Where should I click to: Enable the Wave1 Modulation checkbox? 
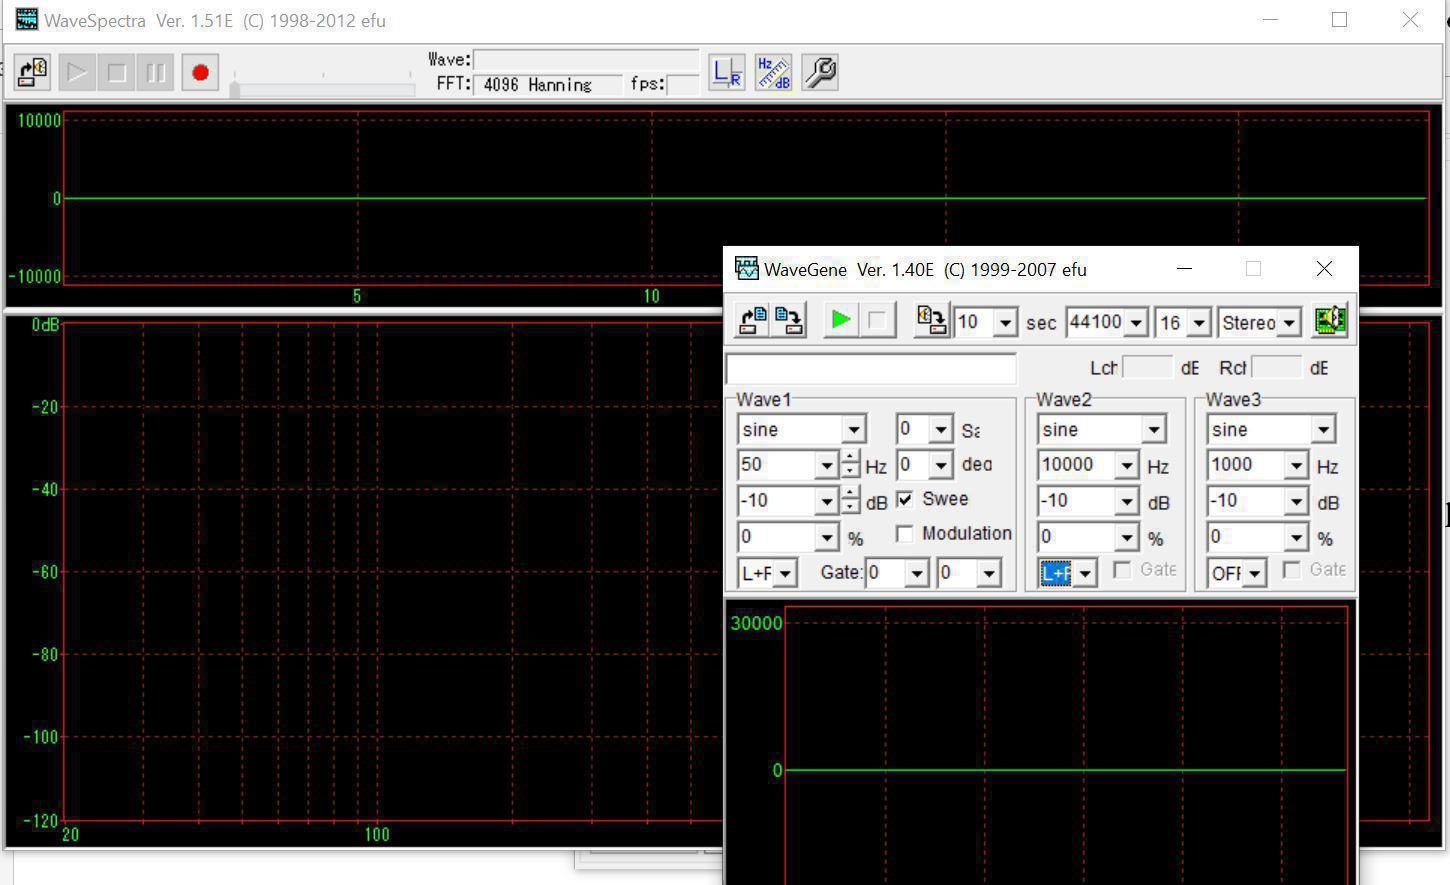[905, 534]
